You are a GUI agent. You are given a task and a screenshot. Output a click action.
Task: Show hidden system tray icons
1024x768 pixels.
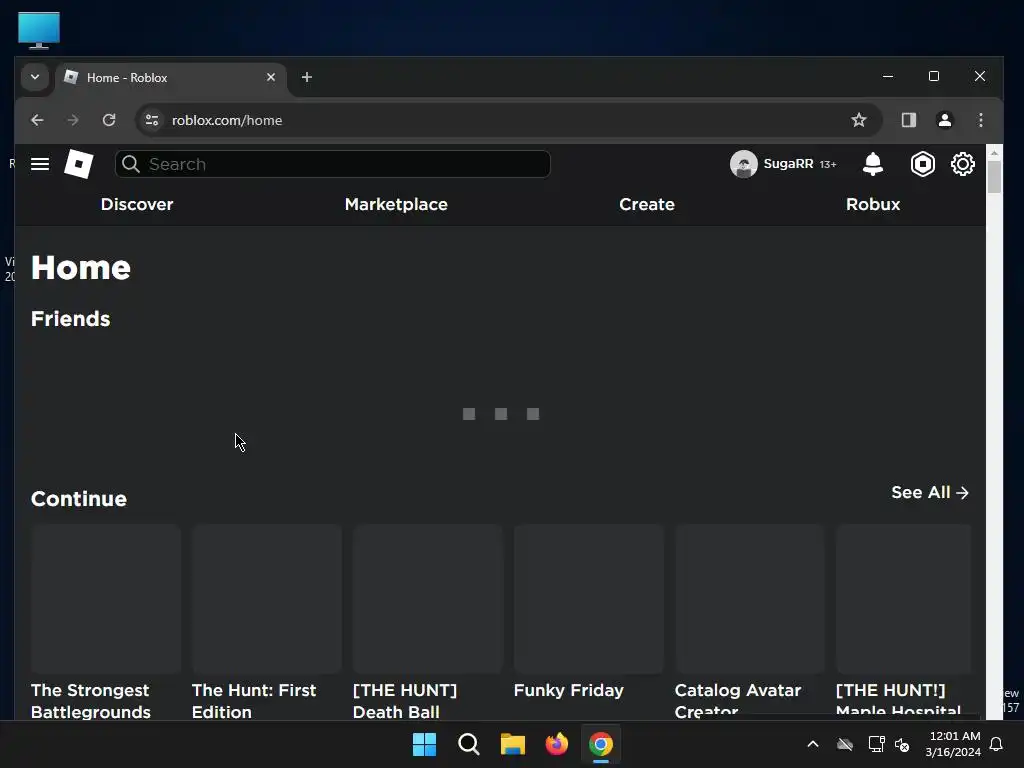[812, 744]
